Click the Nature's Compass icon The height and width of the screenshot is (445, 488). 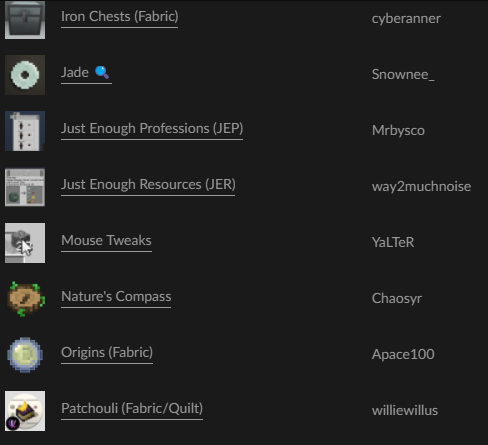[x=25, y=299]
